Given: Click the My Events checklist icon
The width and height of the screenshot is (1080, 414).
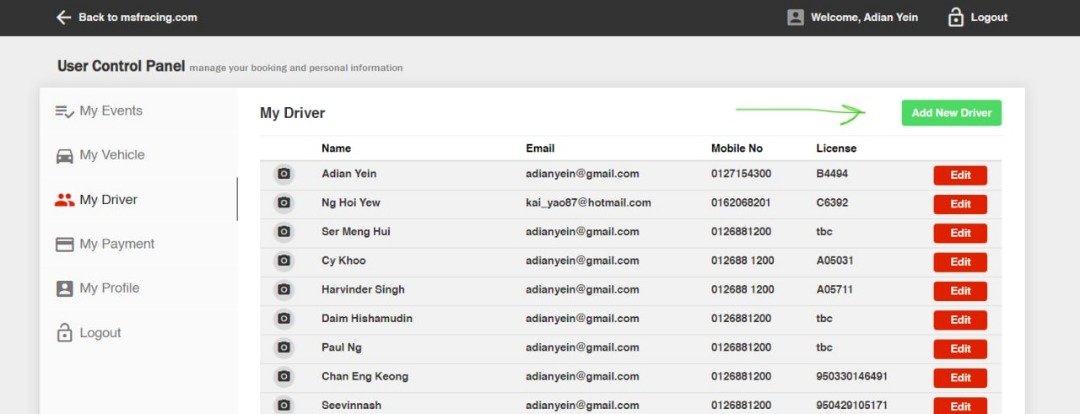Looking at the screenshot, I should (x=65, y=111).
